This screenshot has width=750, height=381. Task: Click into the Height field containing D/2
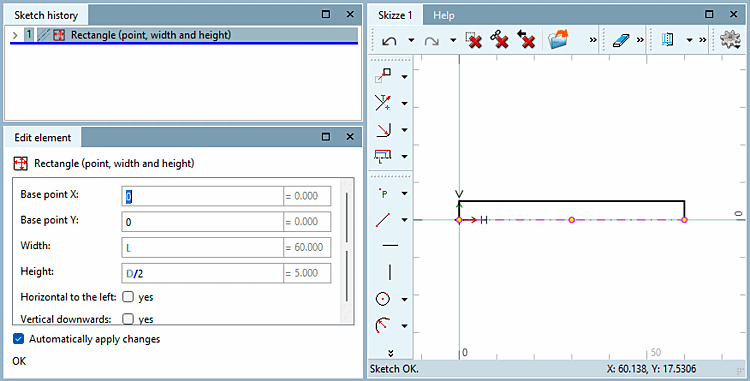pyautogui.click(x=202, y=273)
